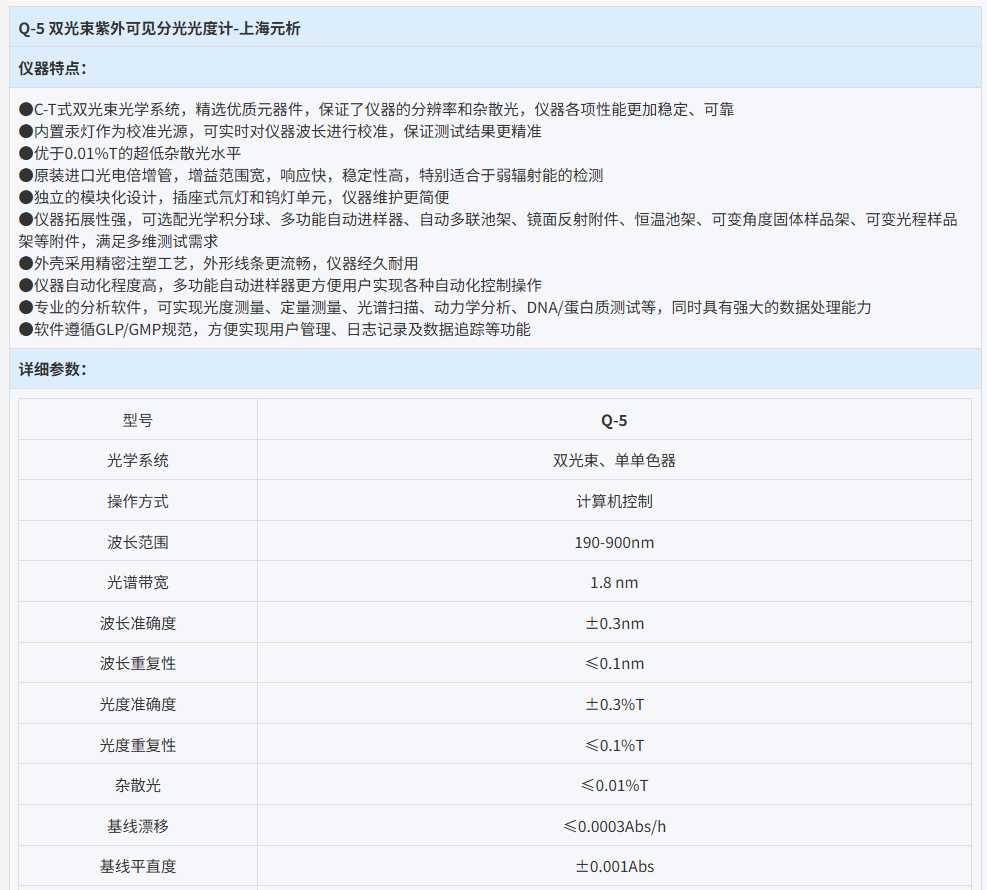The height and width of the screenshot is (890, 987).
Task: Click the 型号 table label cell
Action: [138, 420]
